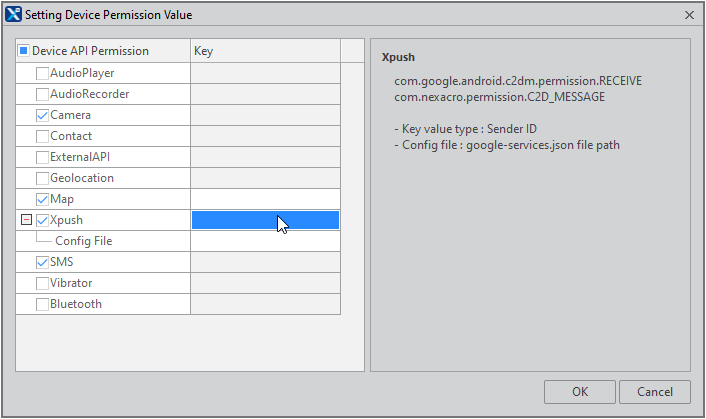Close the Setting Device Permission Value dialog
Viewport: 706px width, 419px height.
689,15
